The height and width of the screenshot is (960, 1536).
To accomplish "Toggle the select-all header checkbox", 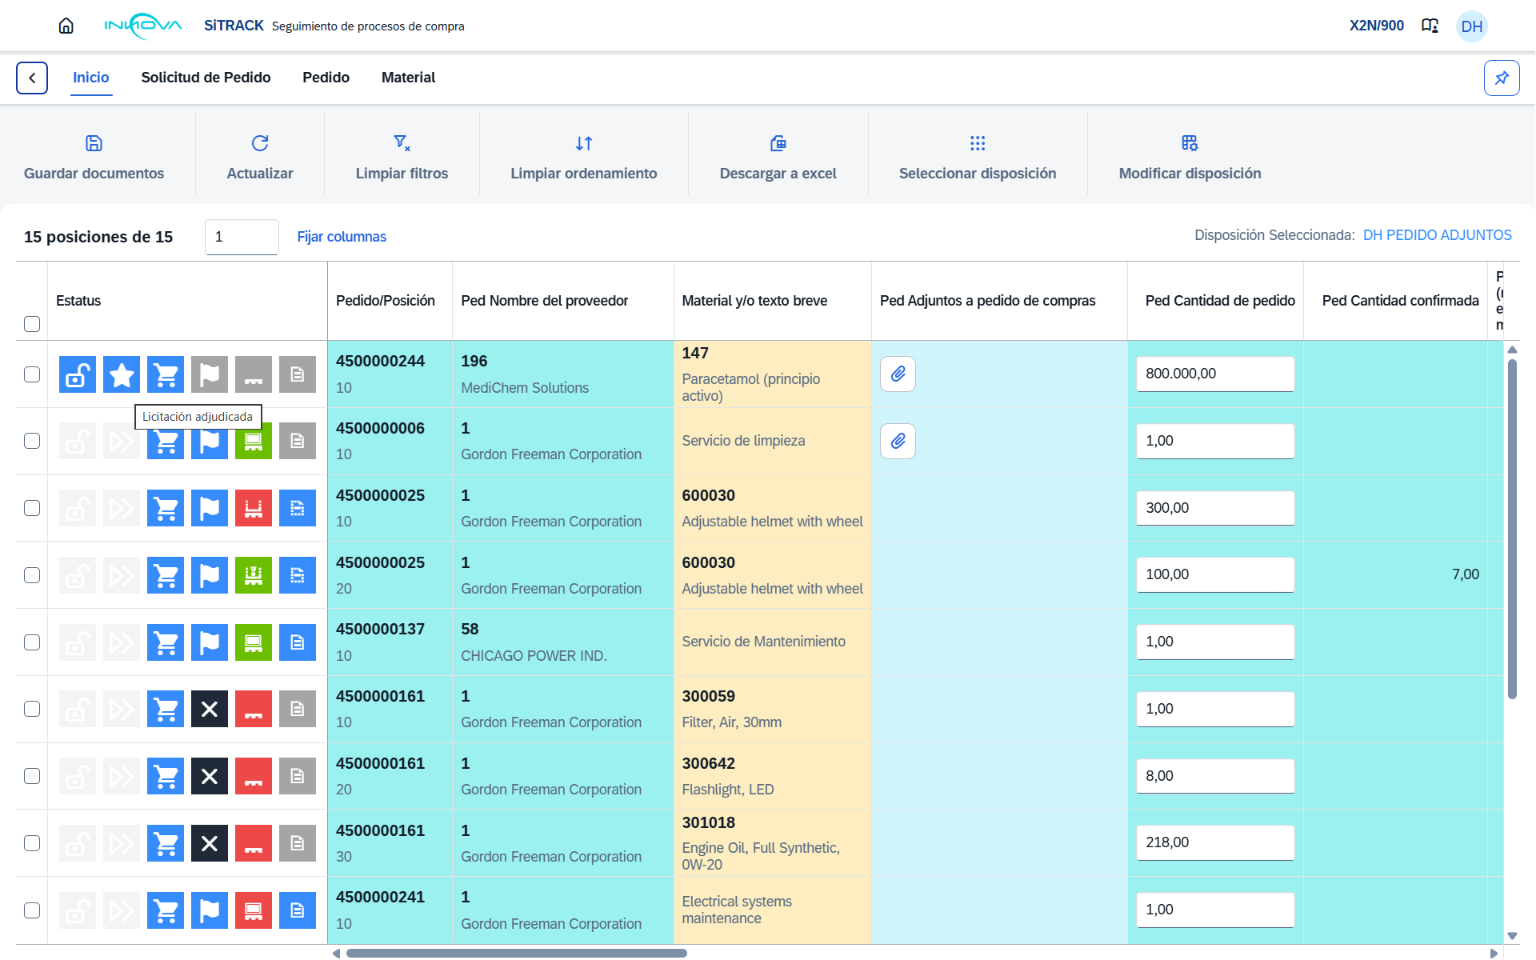I will 32,324.
